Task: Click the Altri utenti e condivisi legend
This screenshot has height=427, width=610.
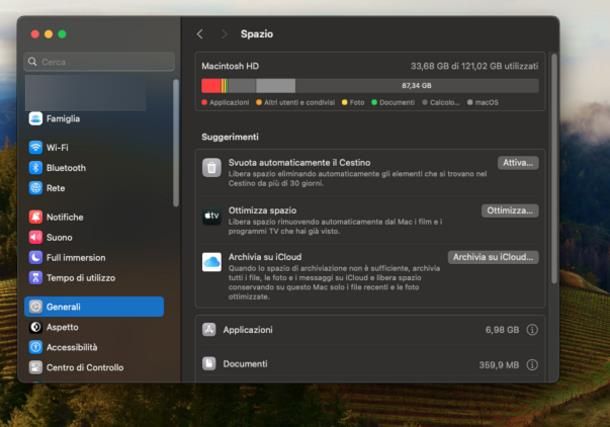Action: 299,102
